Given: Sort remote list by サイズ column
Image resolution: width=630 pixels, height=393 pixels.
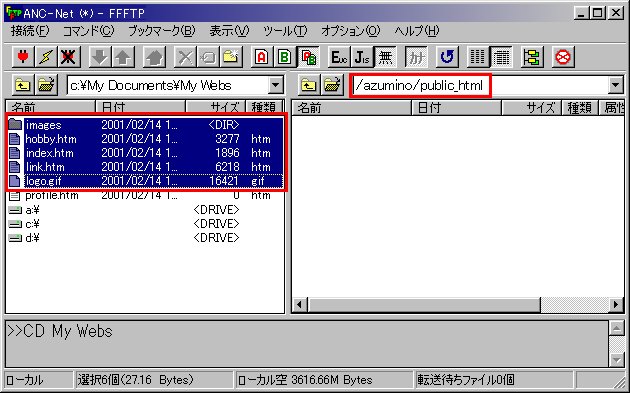Looking at the screenshot, I should (531, 108).
